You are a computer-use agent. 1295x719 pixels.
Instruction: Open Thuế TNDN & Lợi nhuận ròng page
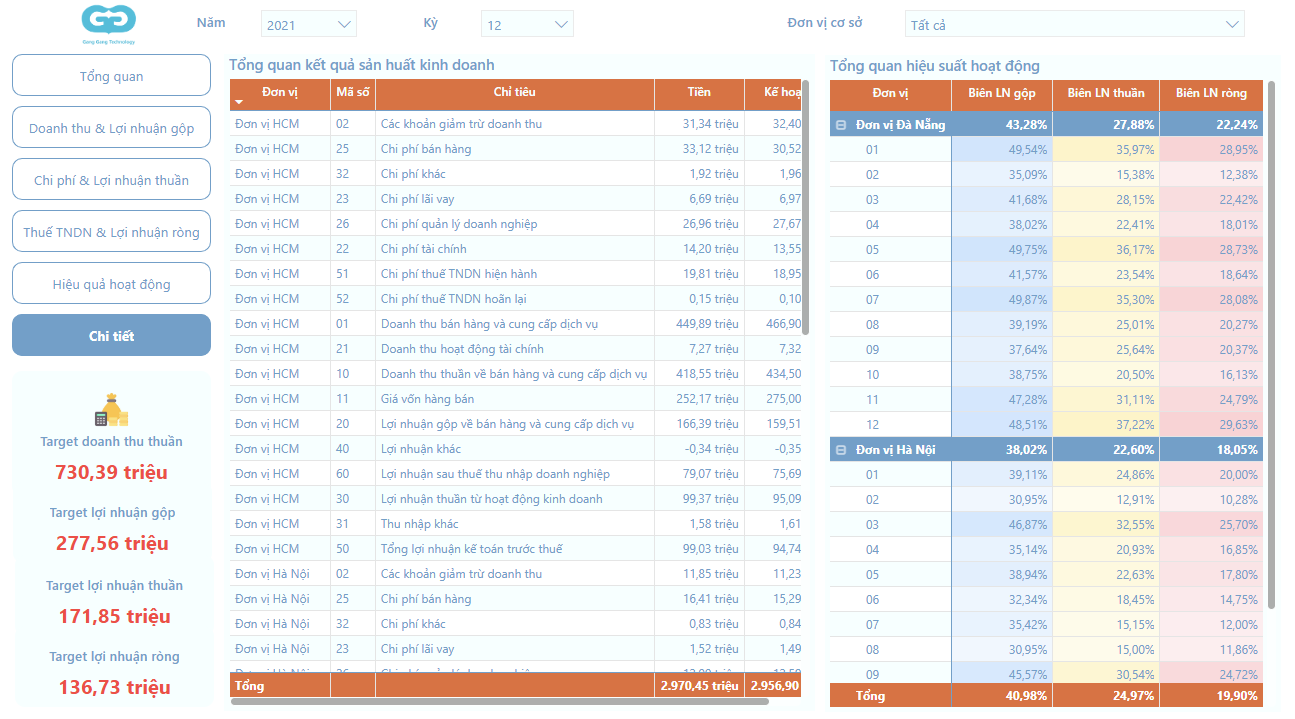tap(111, 232)
